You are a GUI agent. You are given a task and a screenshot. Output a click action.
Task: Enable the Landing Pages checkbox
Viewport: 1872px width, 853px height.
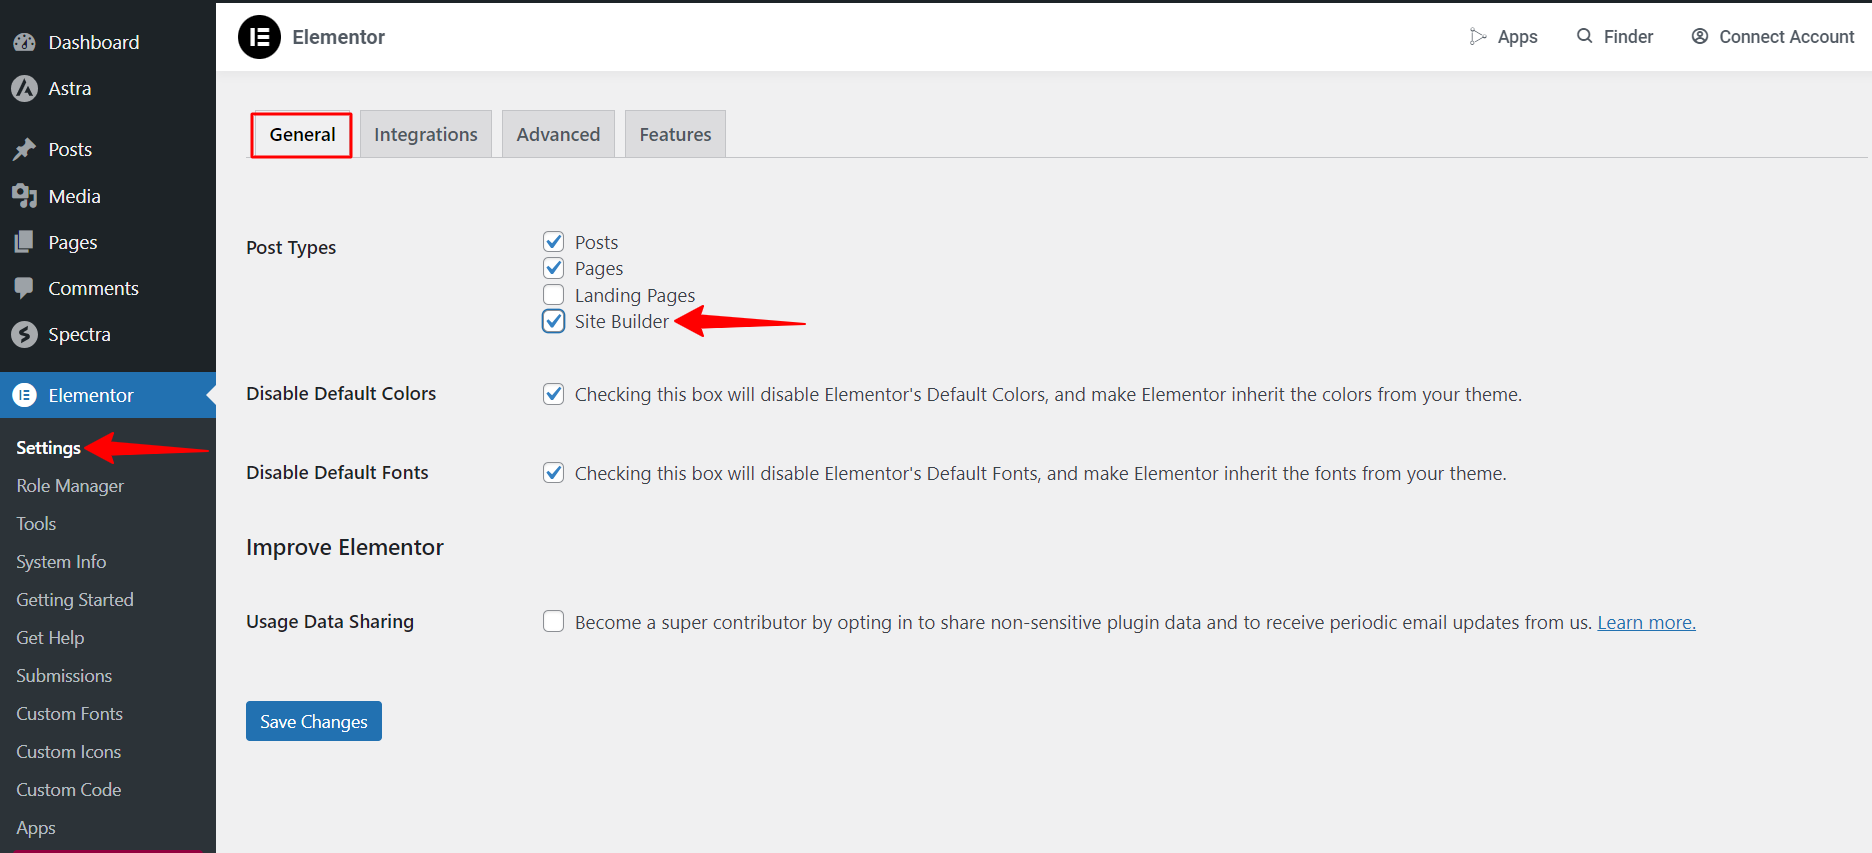[x=553, y=295]
